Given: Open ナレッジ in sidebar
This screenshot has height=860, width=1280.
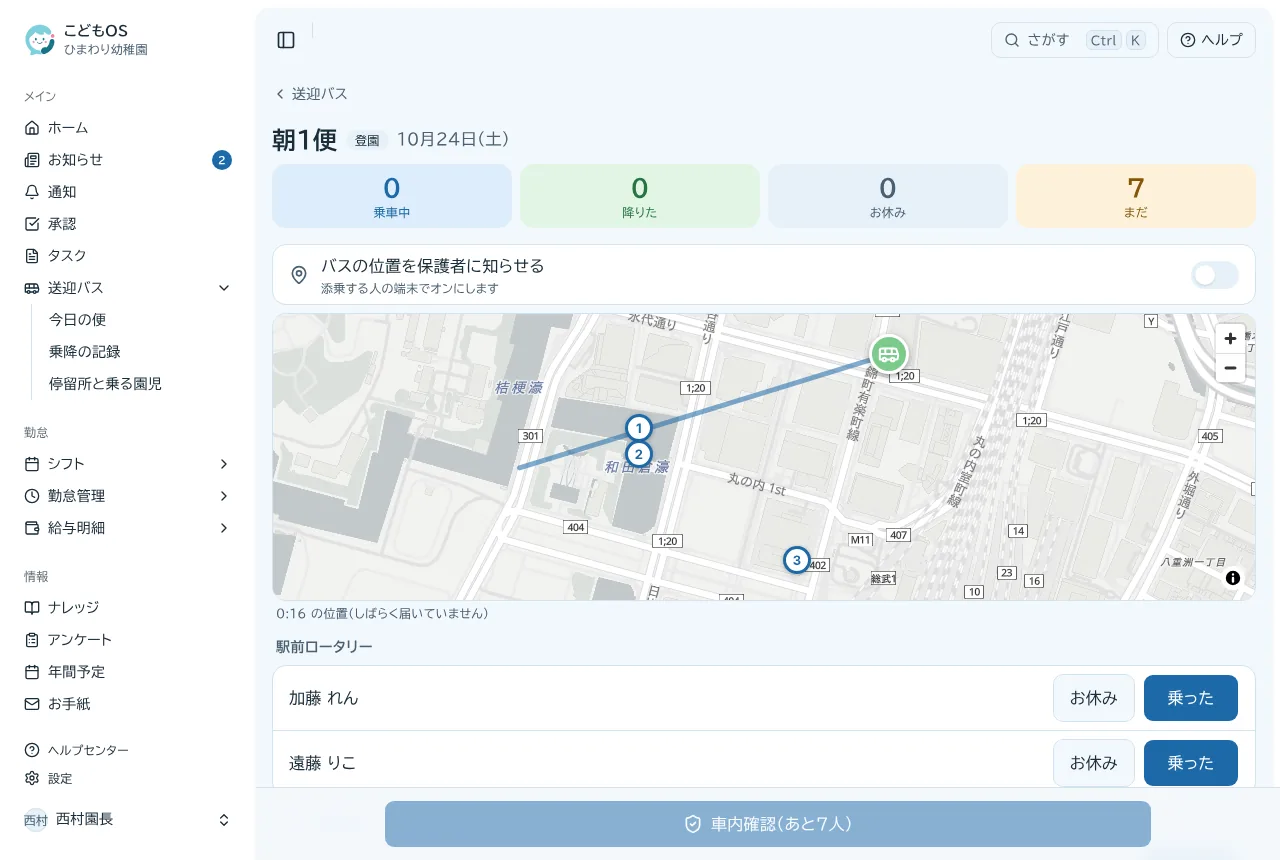Looking at the screenshot, I should (128, 608).
